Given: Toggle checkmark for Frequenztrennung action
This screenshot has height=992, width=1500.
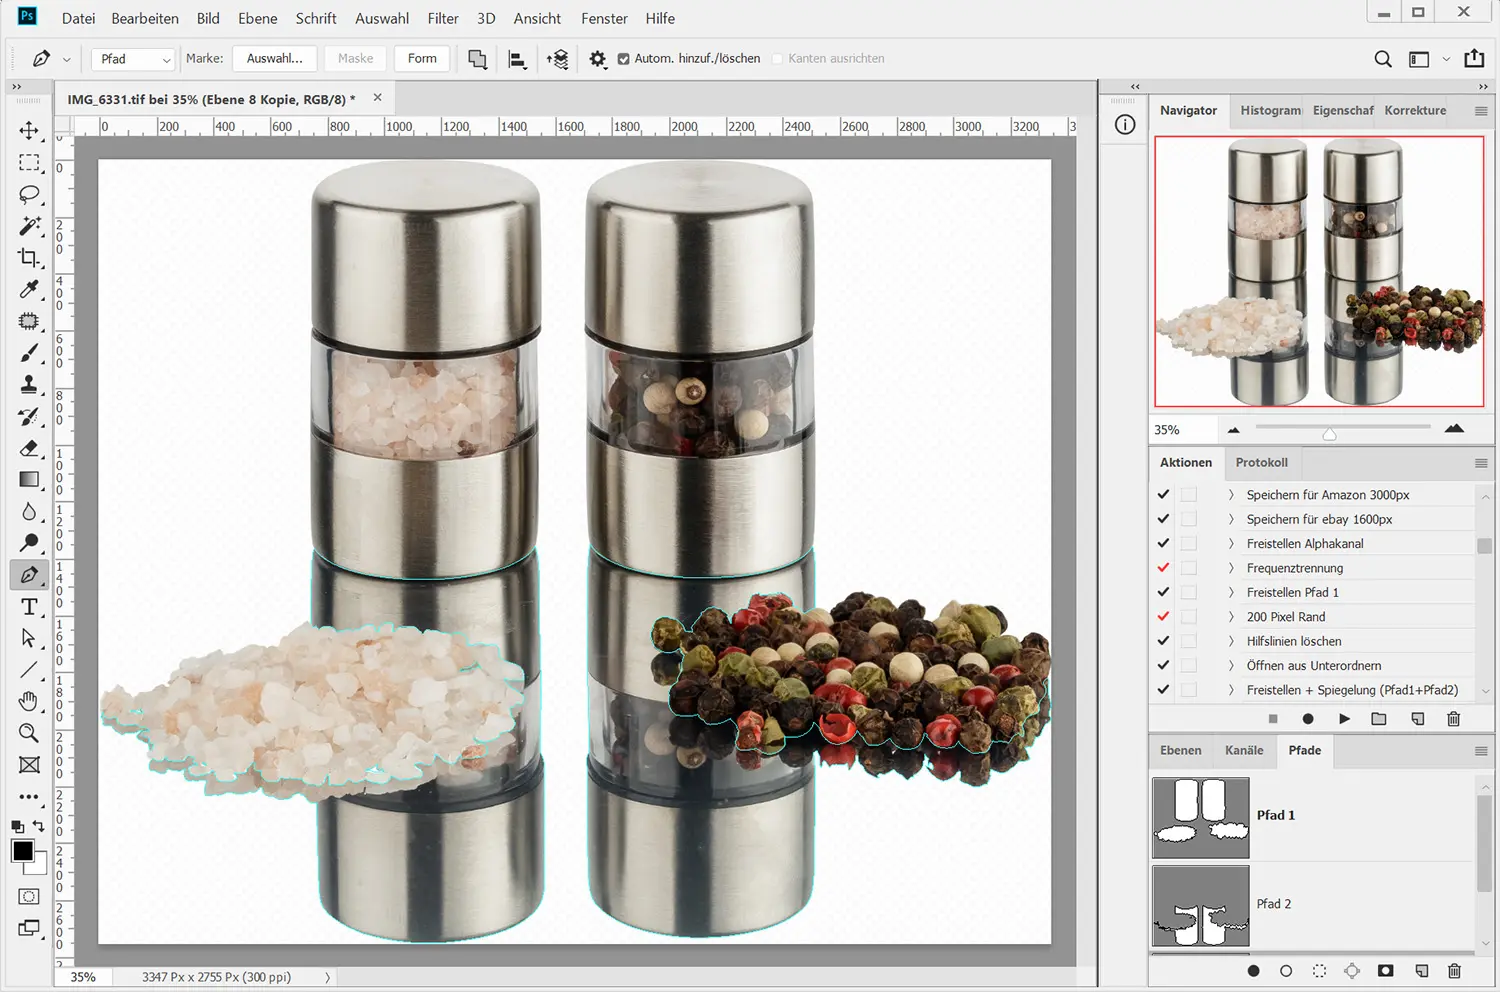Looking at the screenshot, I should [x=1163, y=568].
